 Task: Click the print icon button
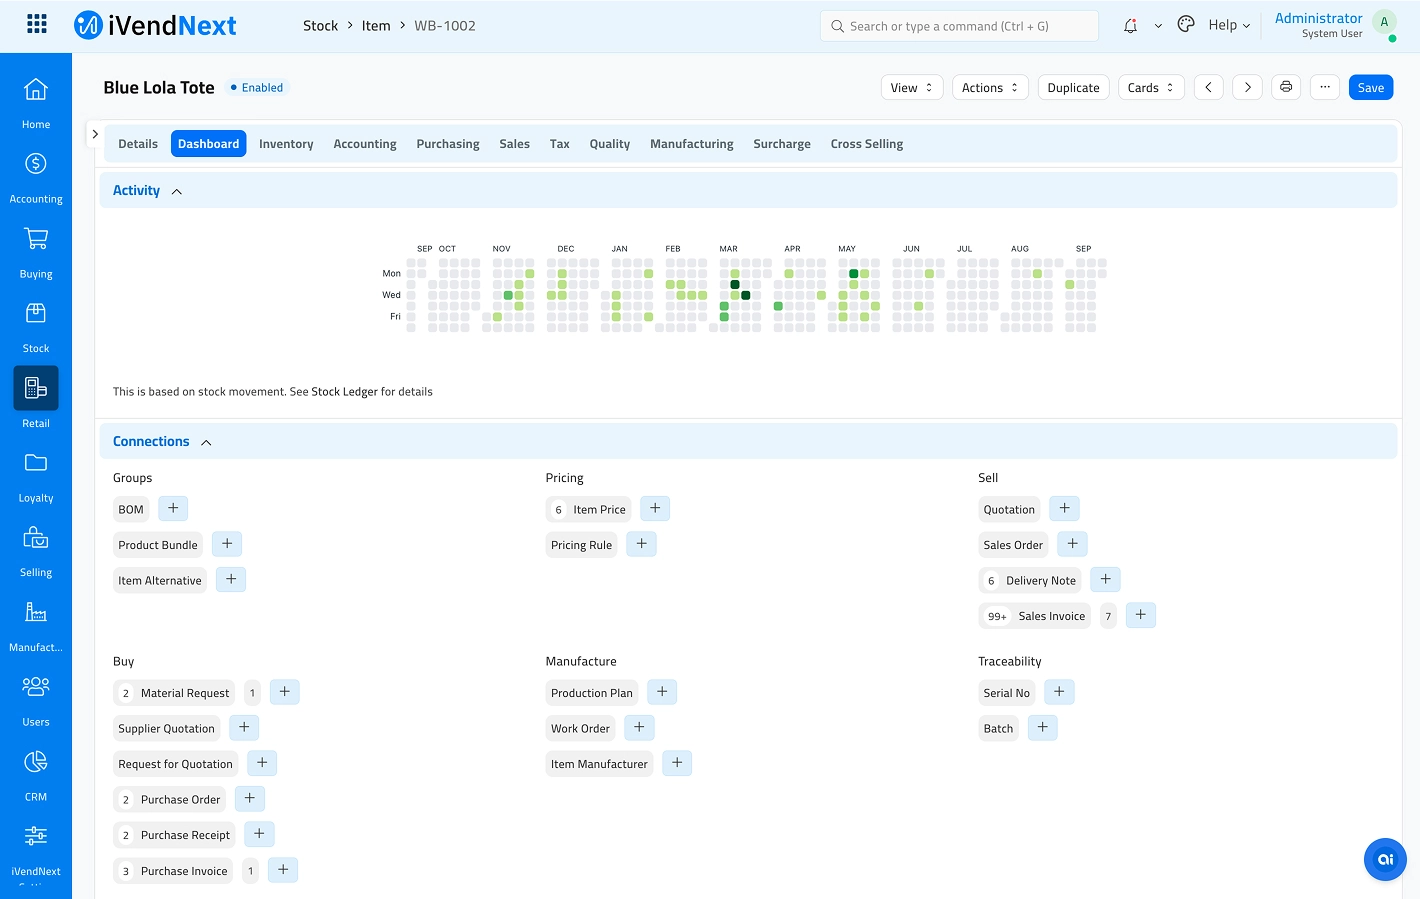point(1286,88)
